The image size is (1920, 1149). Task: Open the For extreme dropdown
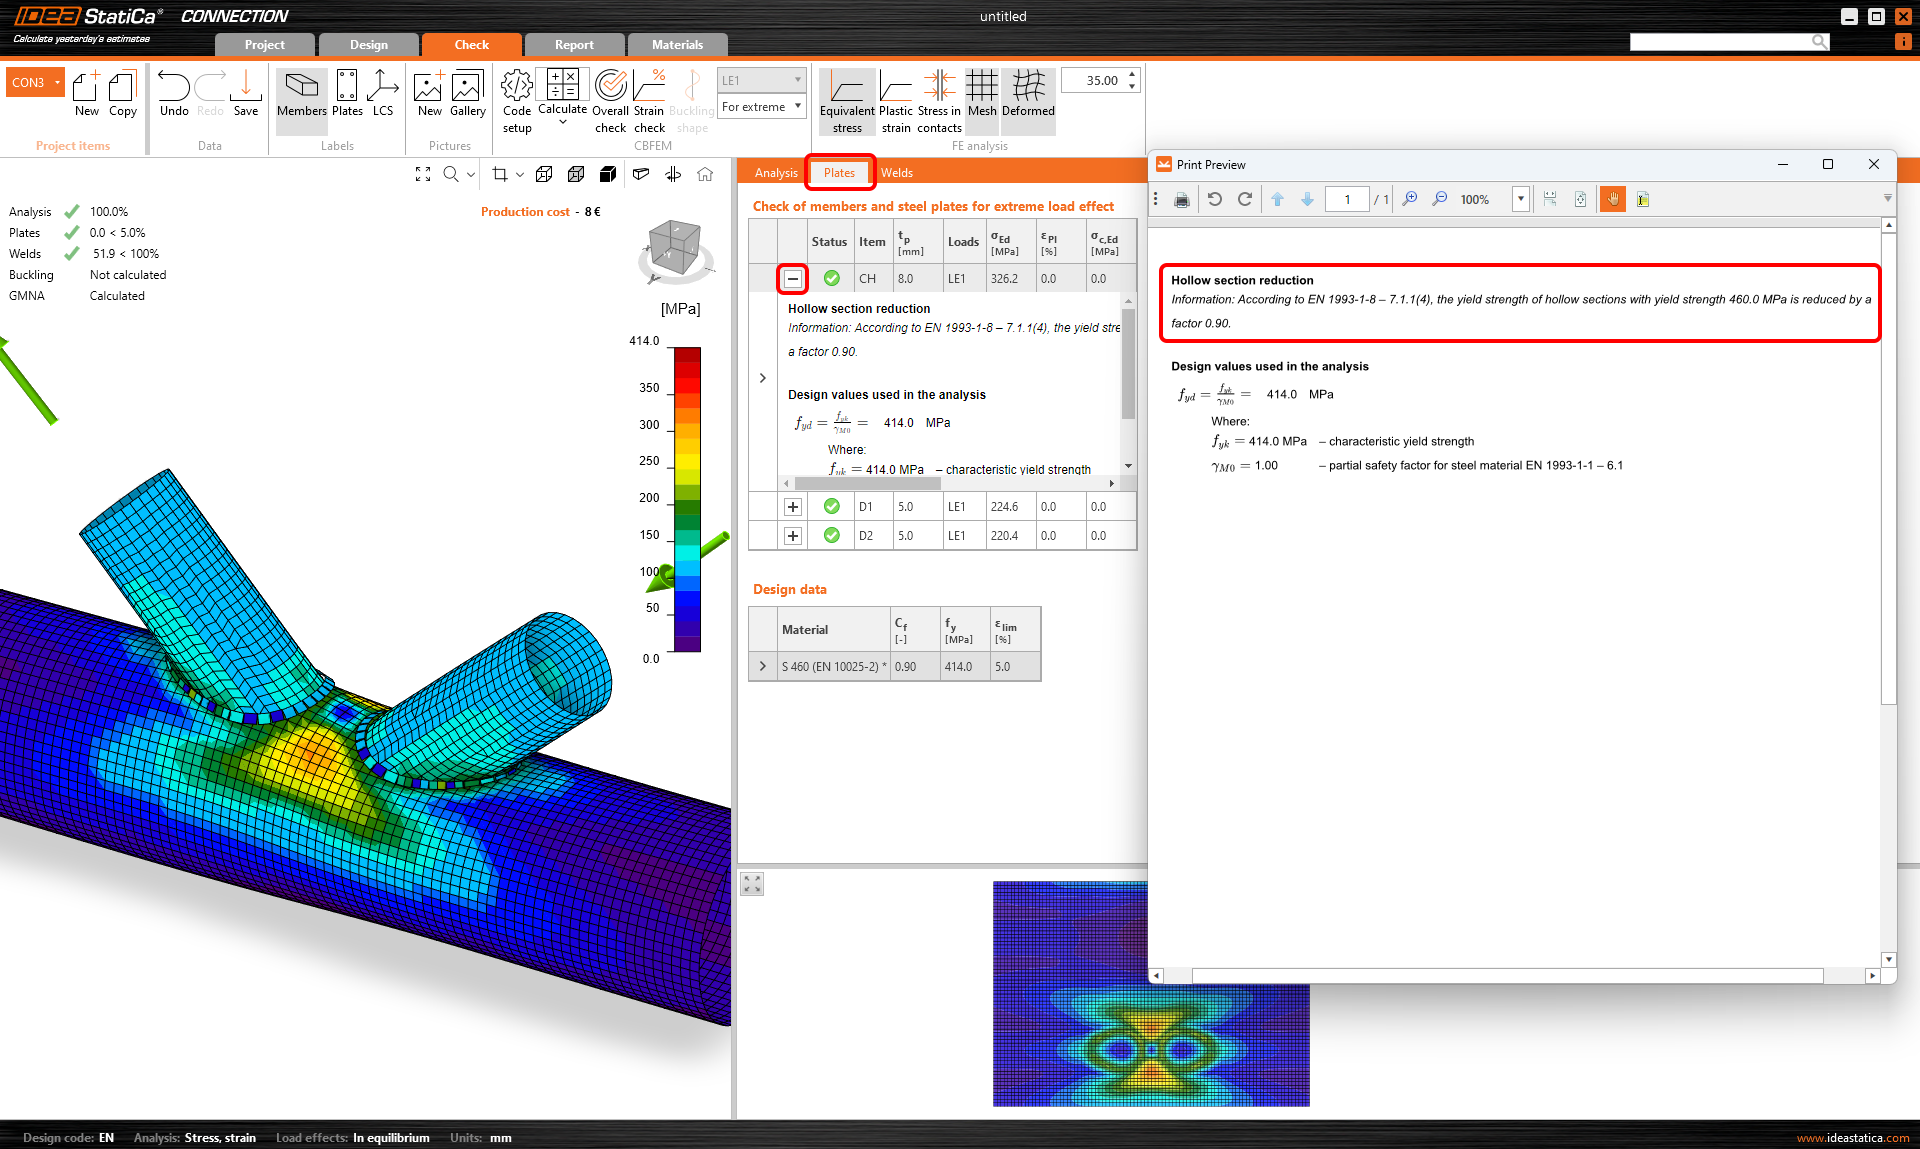point(762,107)
